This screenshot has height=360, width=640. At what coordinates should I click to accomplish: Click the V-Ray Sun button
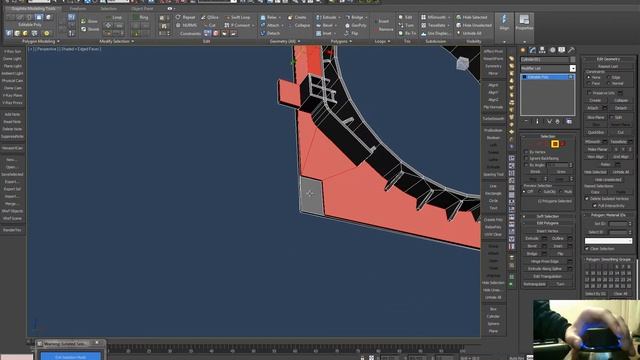[x=12, y=51]
